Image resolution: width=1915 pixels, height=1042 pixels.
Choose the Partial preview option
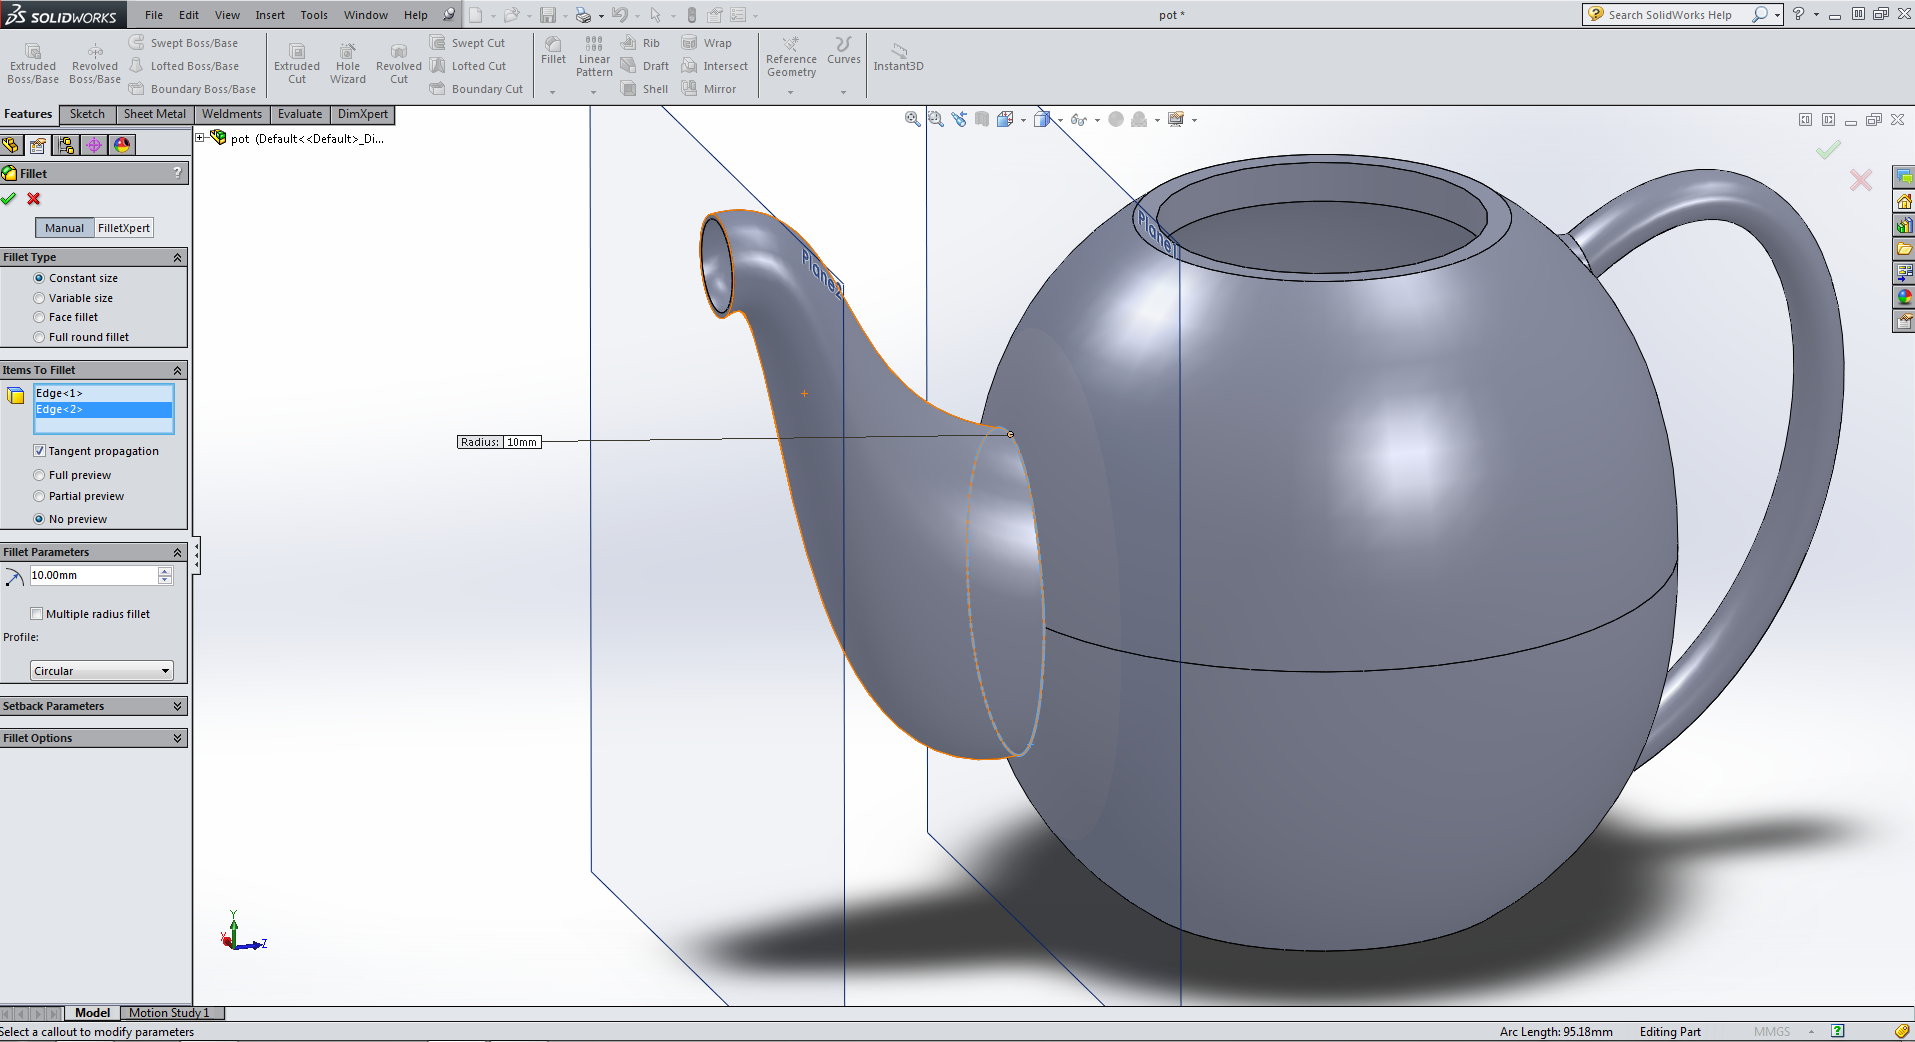[x=39, y=496]
